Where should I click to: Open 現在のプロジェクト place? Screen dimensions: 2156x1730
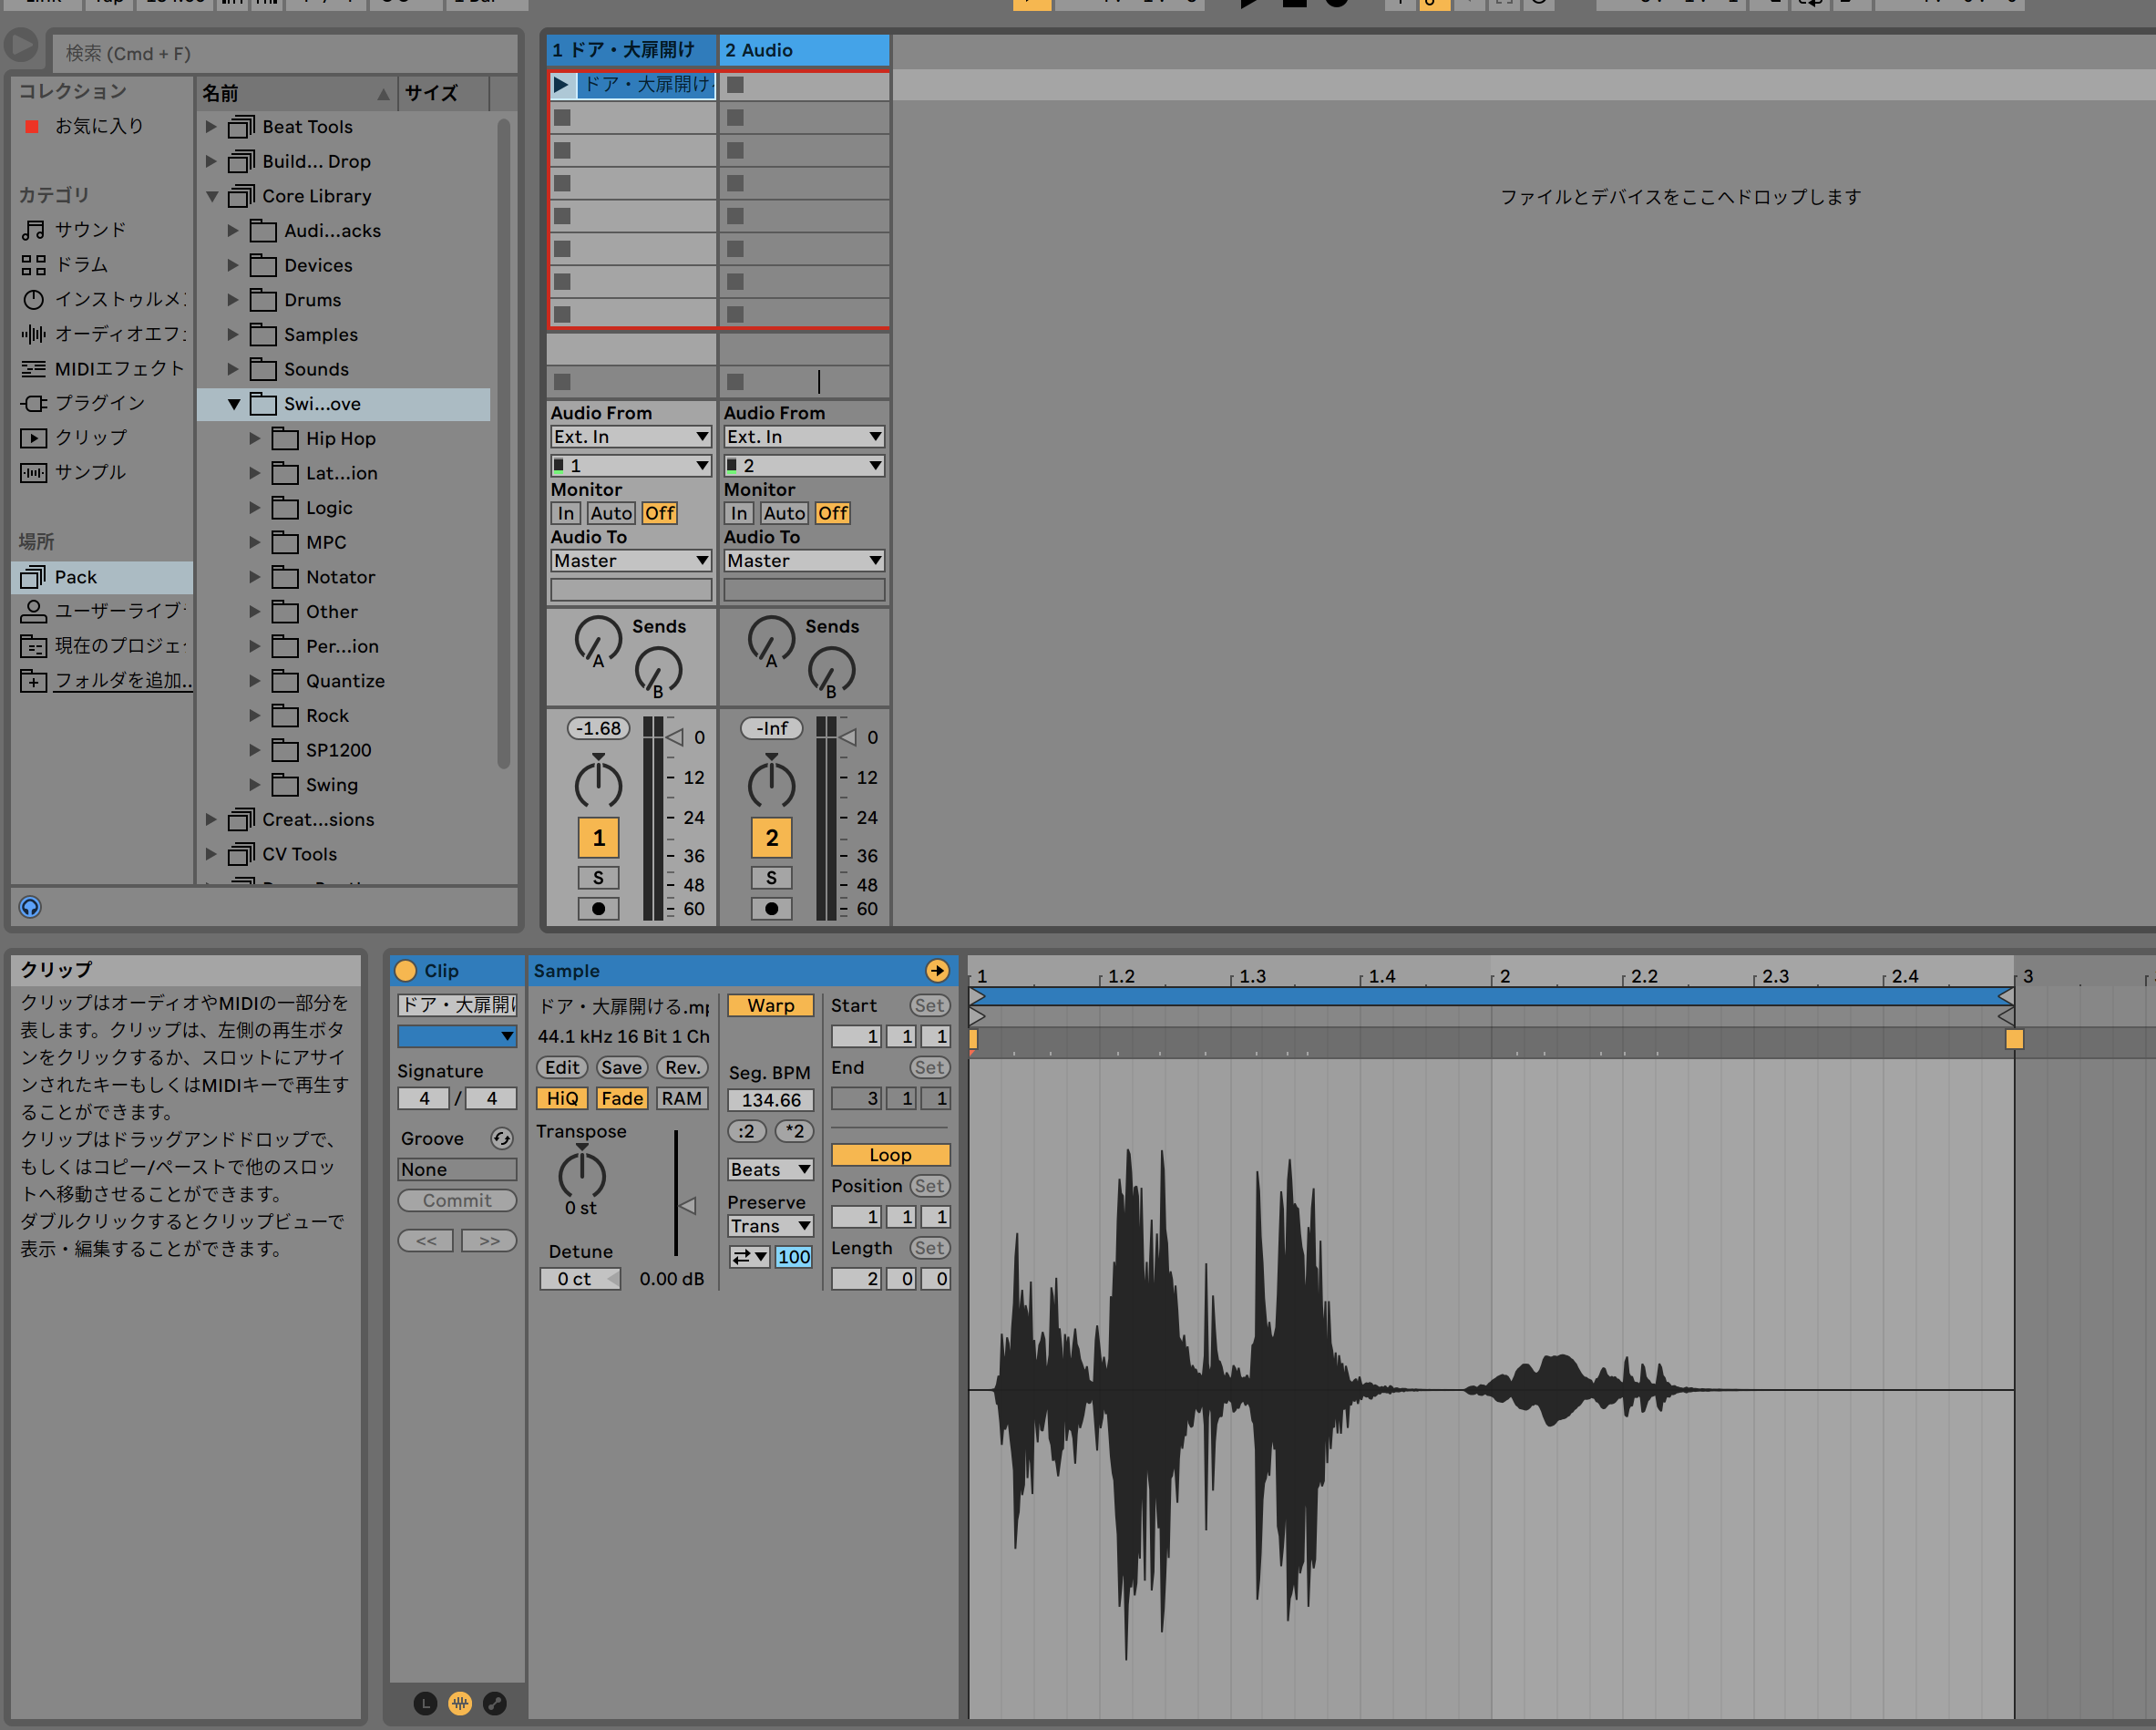click(103, 646)
